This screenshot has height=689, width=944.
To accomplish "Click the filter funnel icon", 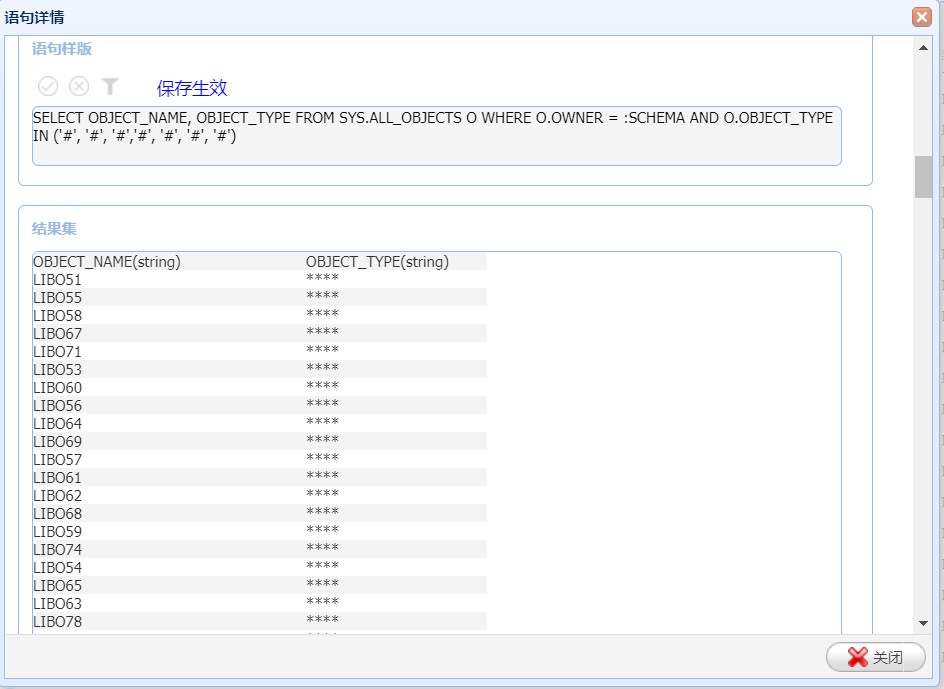I will 110,87.
